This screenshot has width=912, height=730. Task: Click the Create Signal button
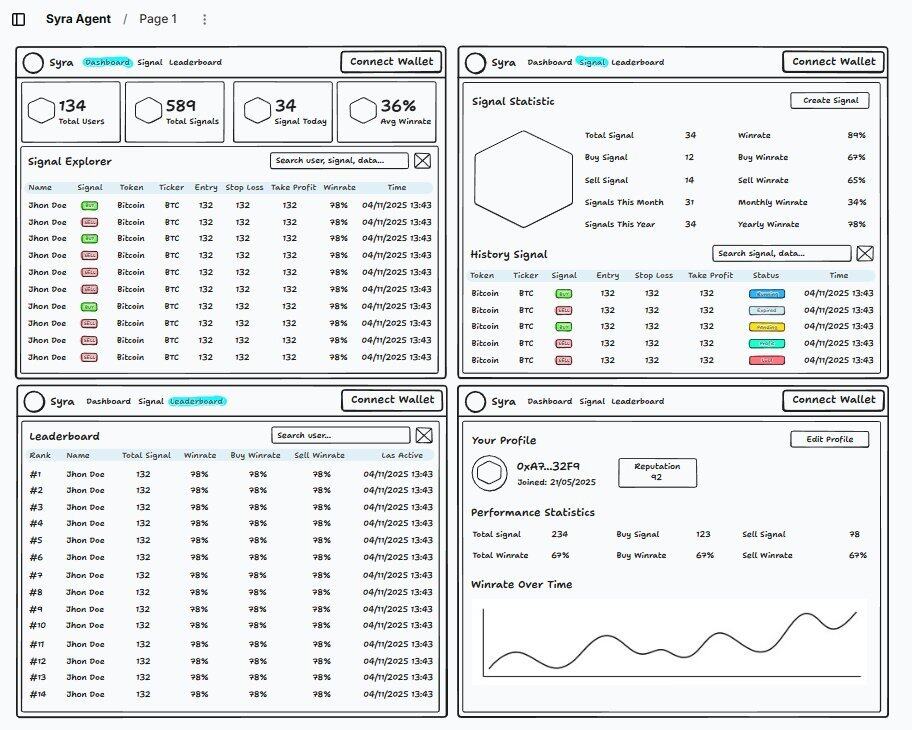coord(829,101)
